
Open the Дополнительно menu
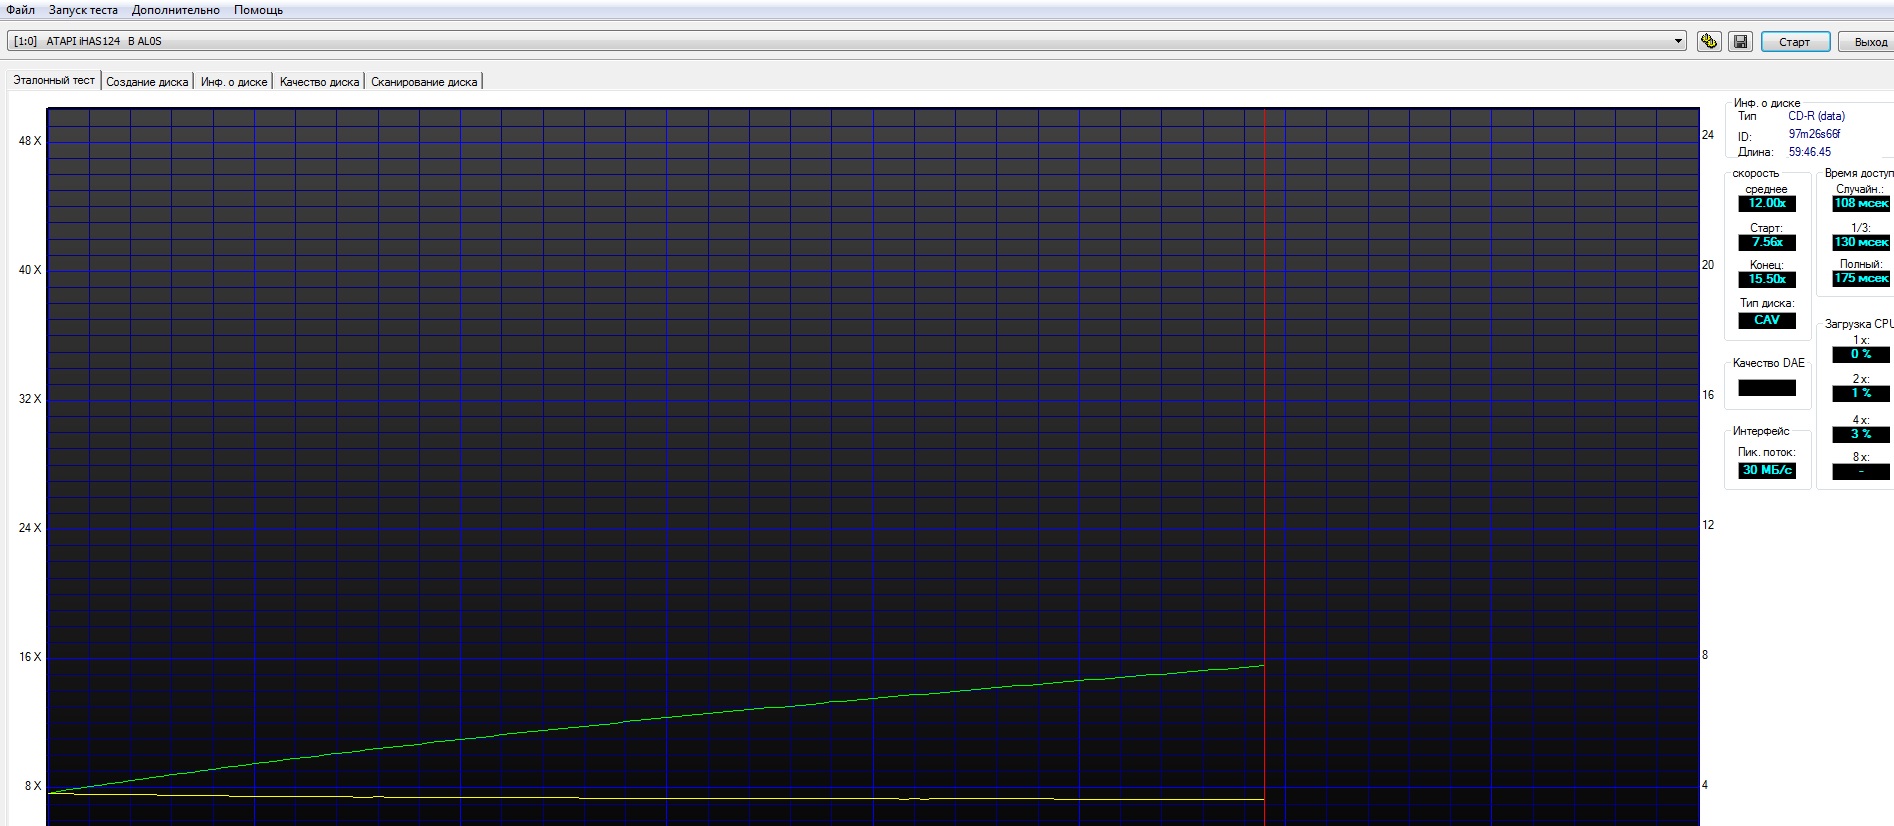click(175, 10)
